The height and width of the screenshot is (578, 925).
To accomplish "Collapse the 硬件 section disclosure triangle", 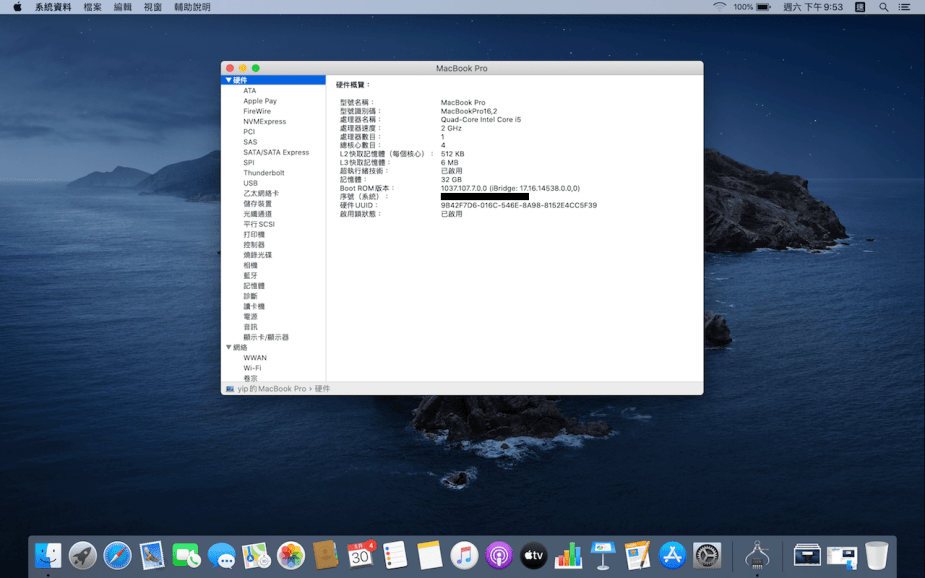I will point(228,80).
